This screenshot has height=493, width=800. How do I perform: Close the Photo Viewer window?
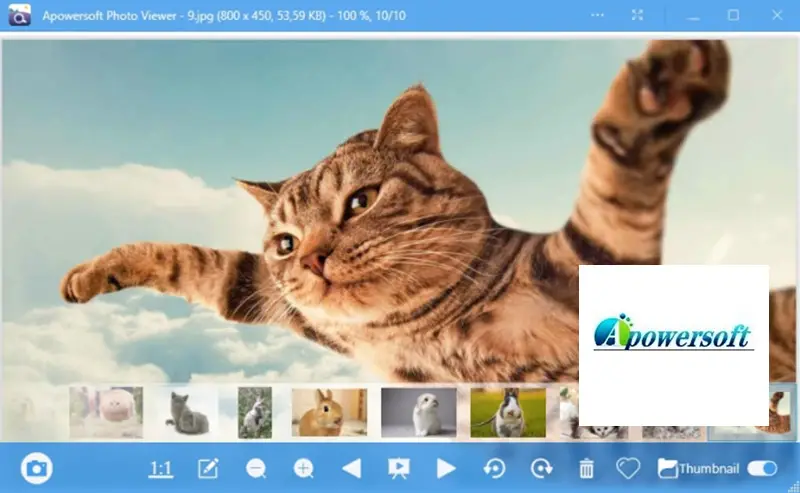point(777,15)
